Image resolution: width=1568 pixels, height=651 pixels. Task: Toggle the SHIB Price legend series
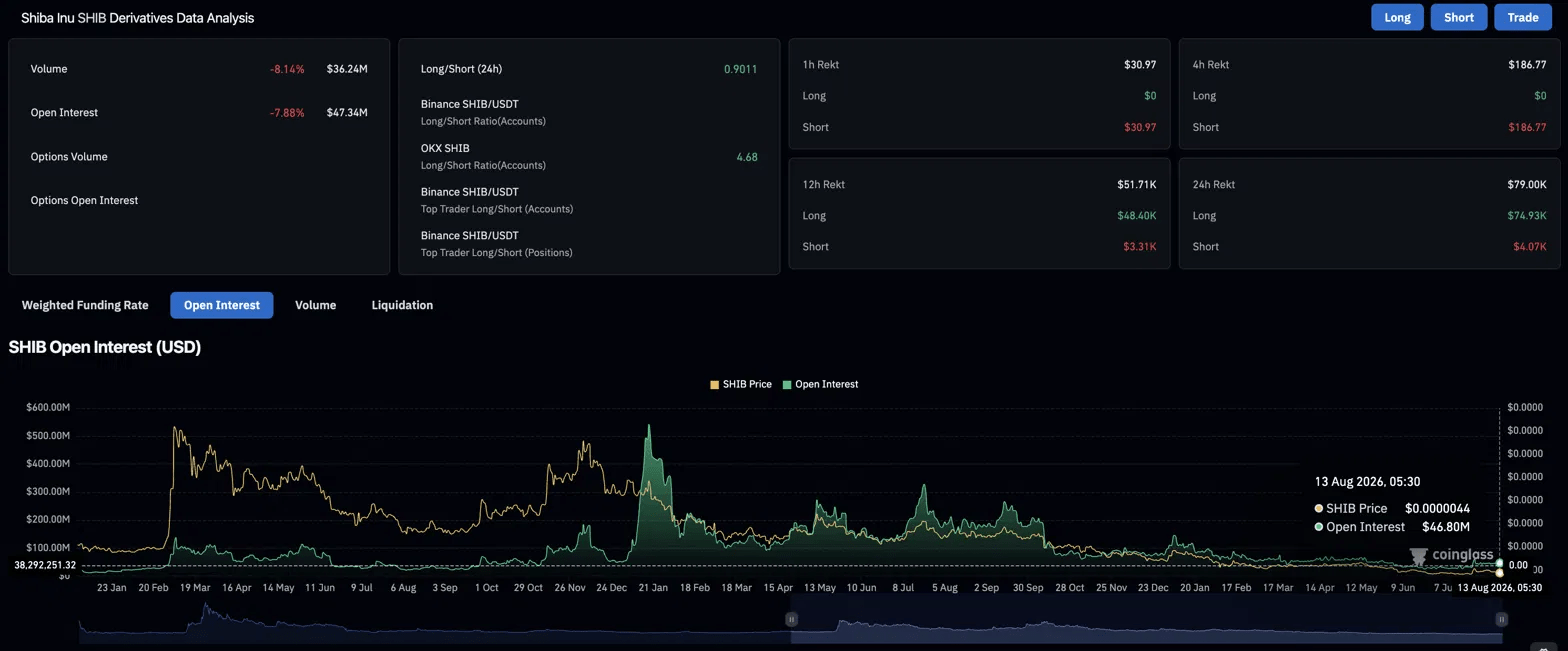(741, 384)
